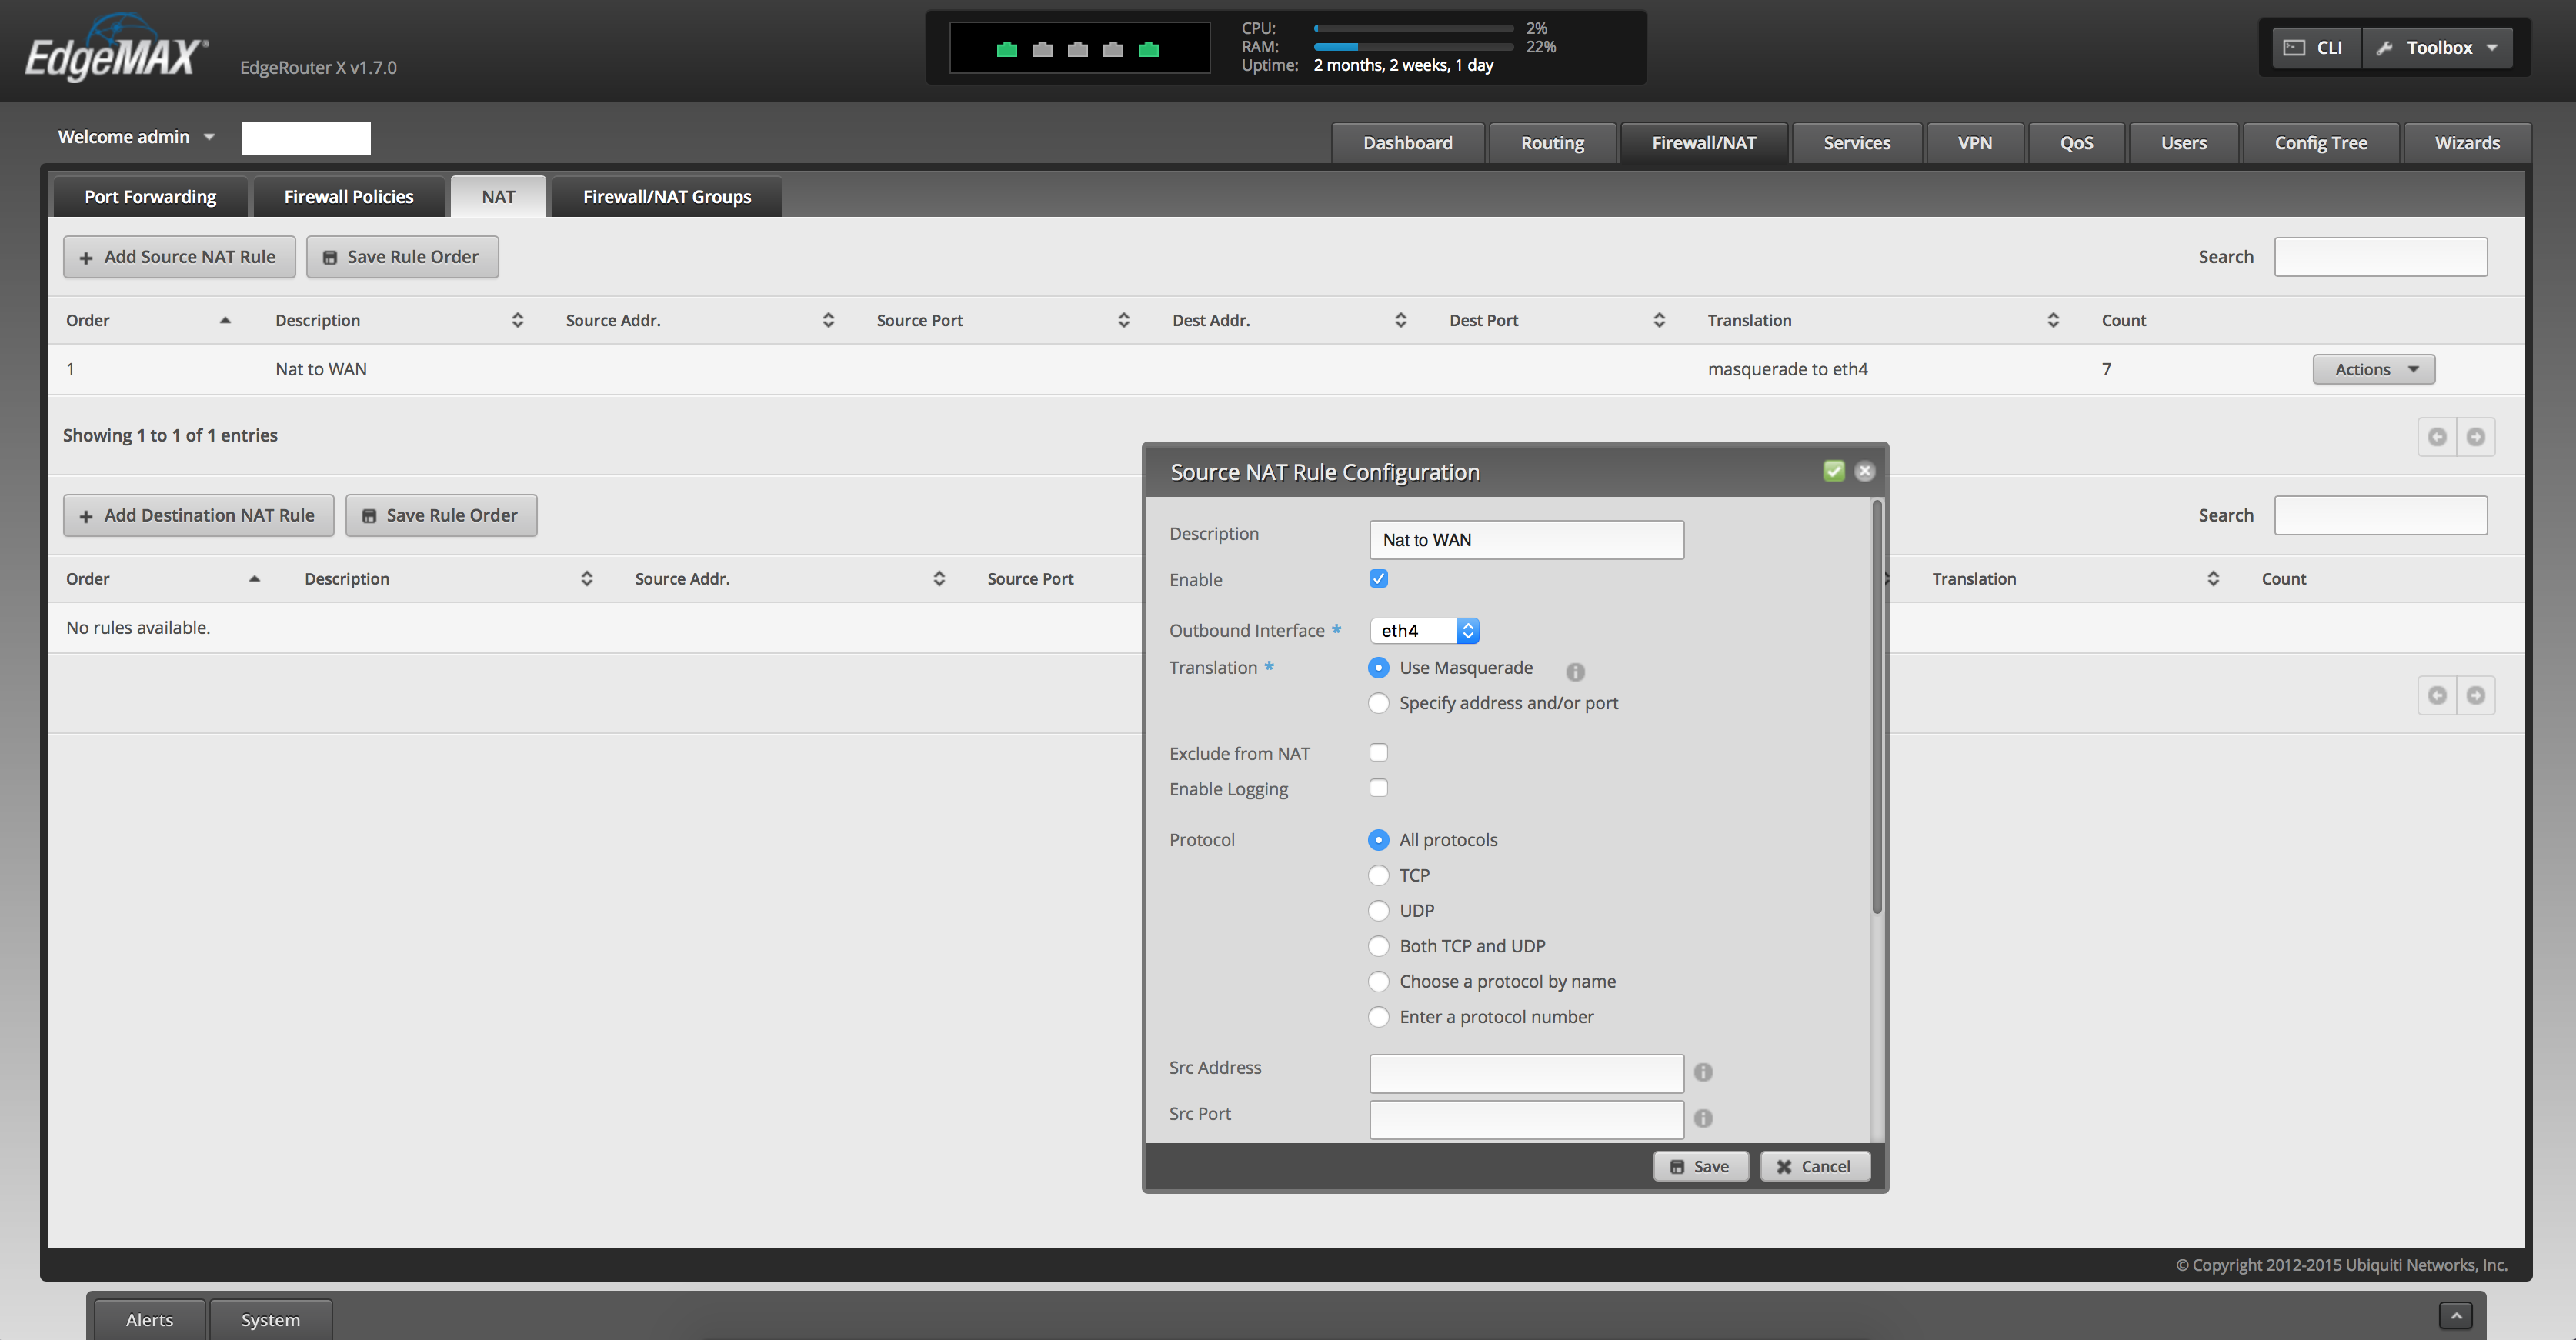Toggle the Enable checkbox in the rule

(1378, 579)
